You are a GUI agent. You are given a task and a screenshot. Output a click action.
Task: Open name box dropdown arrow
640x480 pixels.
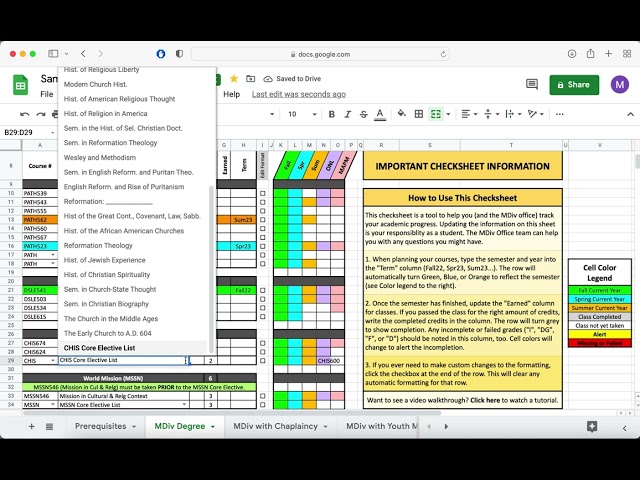(52, 133)
